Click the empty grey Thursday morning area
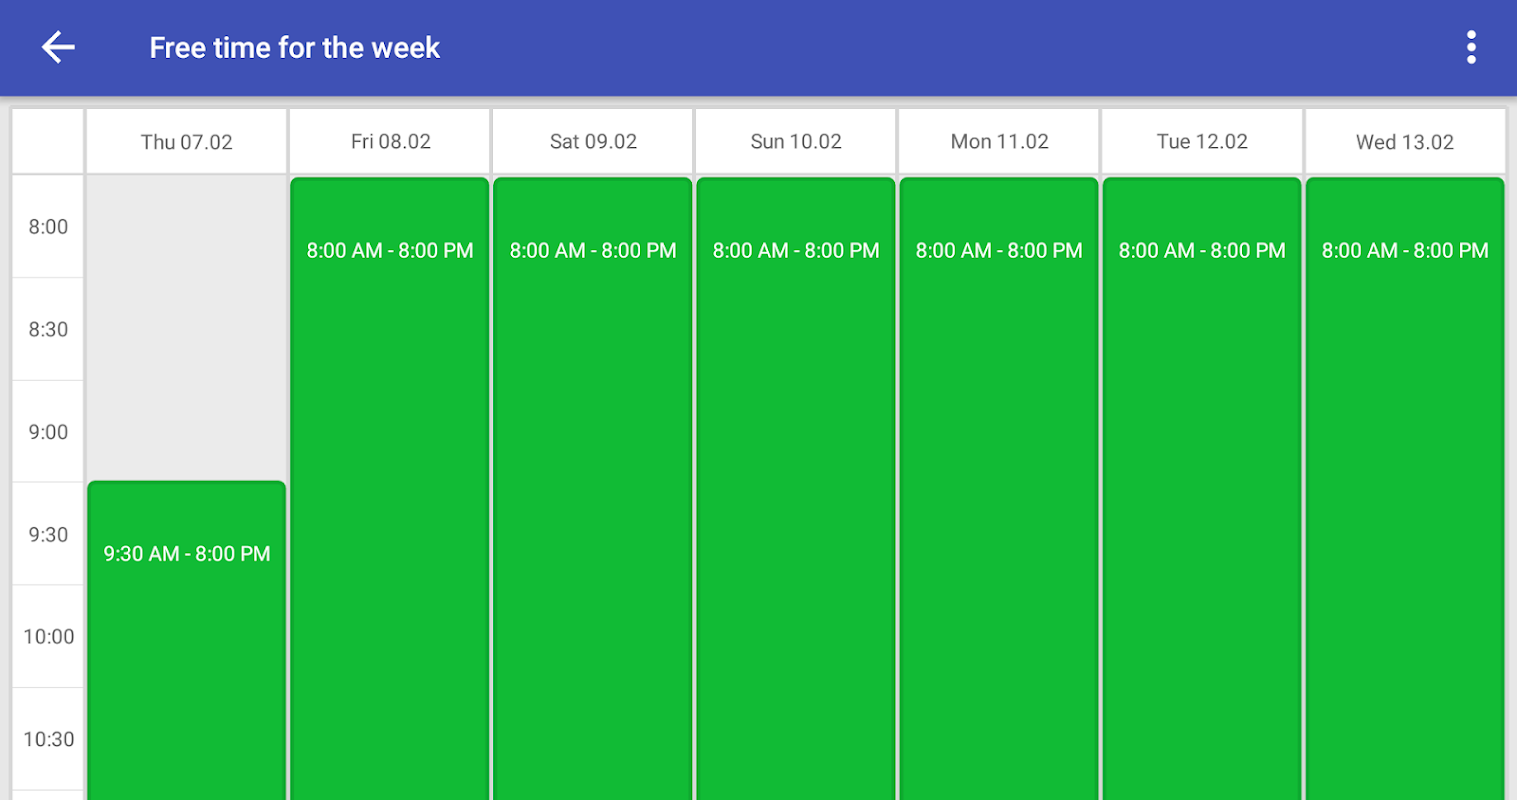Image resolution: width=1517 pixels, height=800 pixels. pos(187,328)
